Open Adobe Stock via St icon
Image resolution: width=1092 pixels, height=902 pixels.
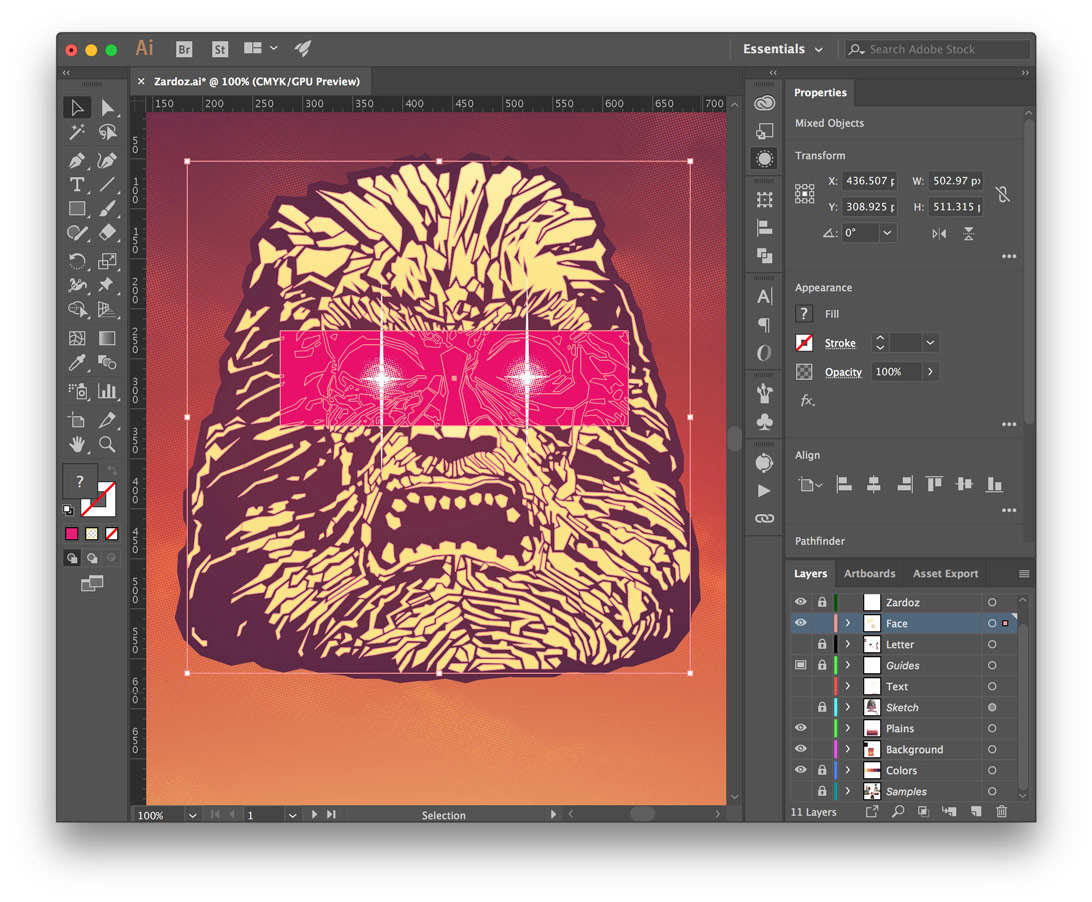point(219,49)
